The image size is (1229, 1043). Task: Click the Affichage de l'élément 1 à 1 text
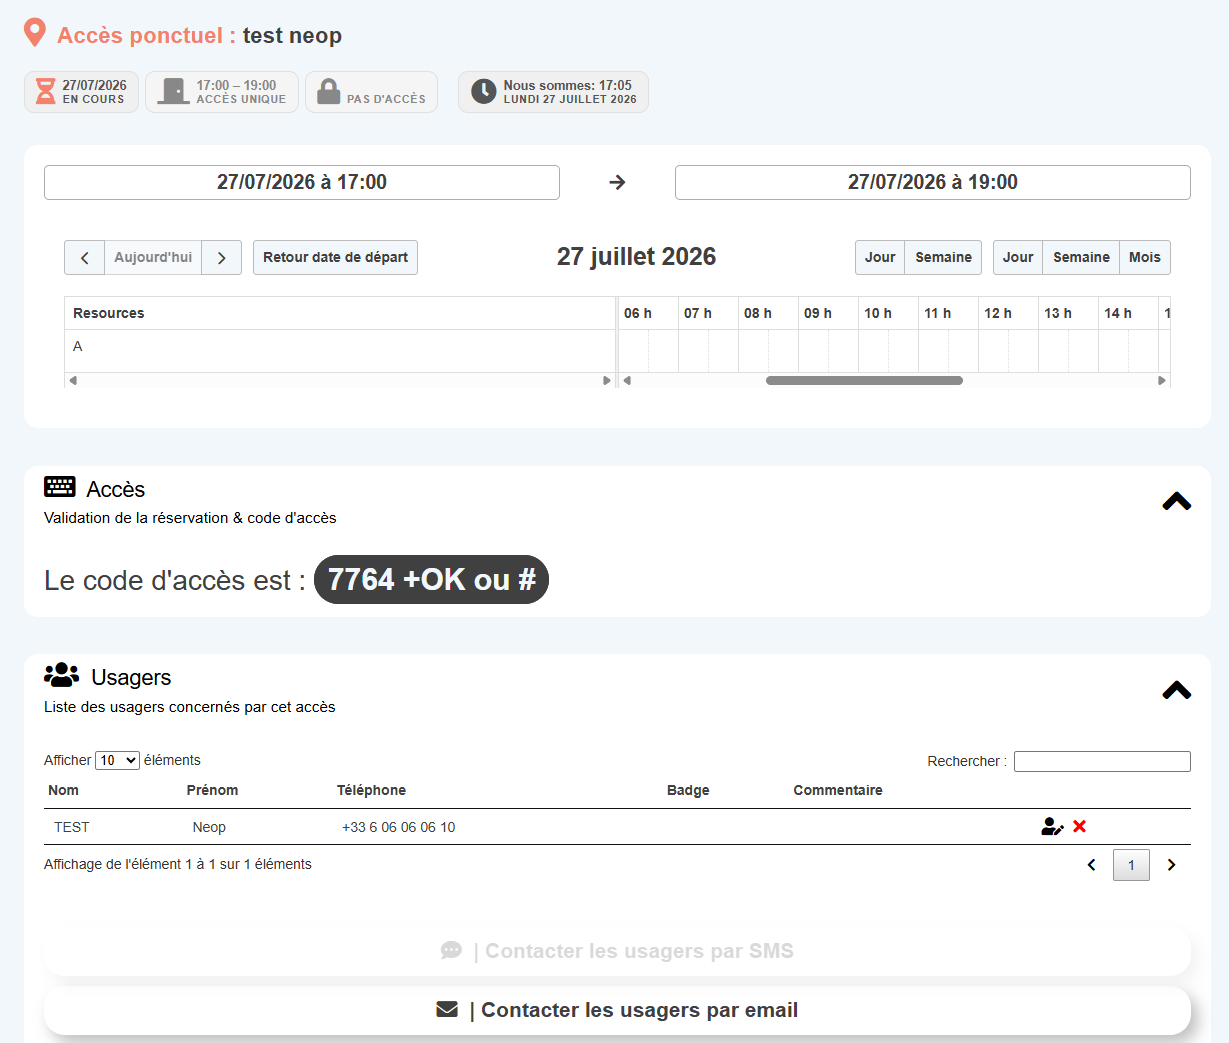pyautogui.click(x=178, y=864)
